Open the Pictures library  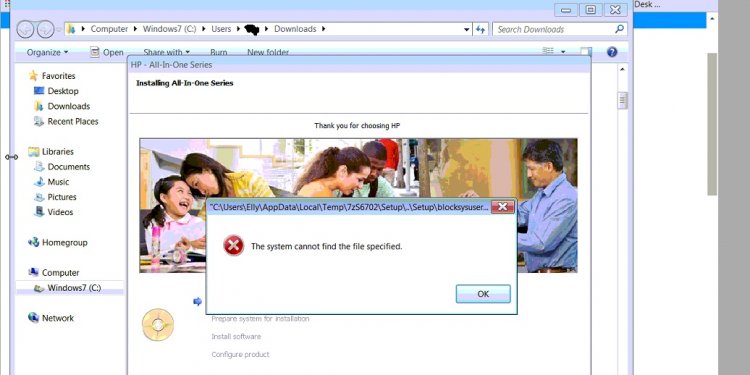62,197
